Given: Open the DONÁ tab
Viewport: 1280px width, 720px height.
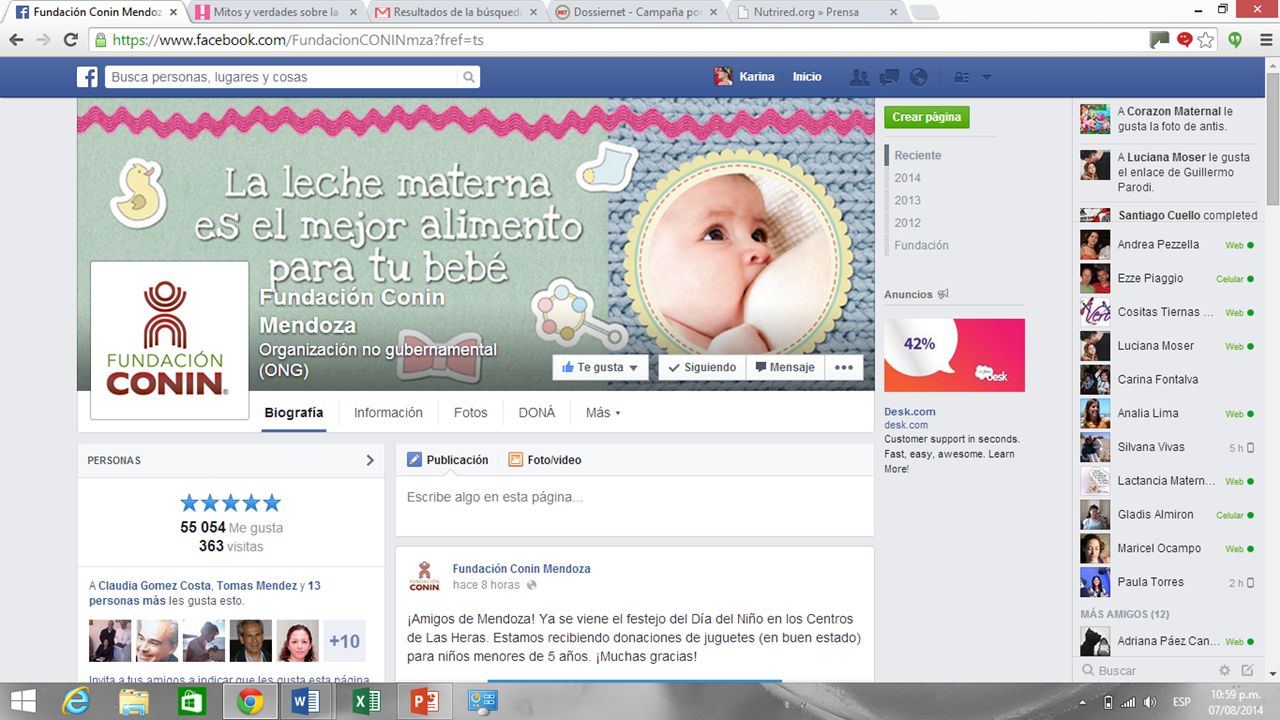Looking at the screenshot, I should coord(537,412).
